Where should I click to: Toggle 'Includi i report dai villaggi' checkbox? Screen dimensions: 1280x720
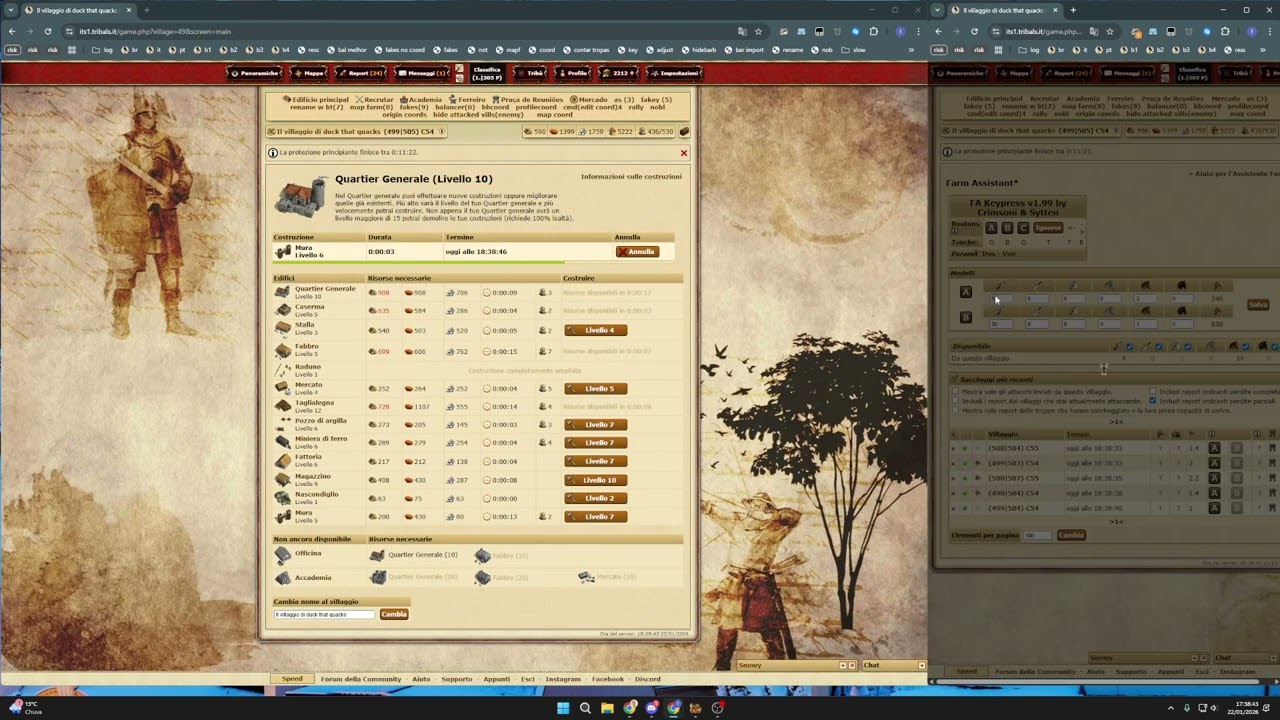click(955, 401)
